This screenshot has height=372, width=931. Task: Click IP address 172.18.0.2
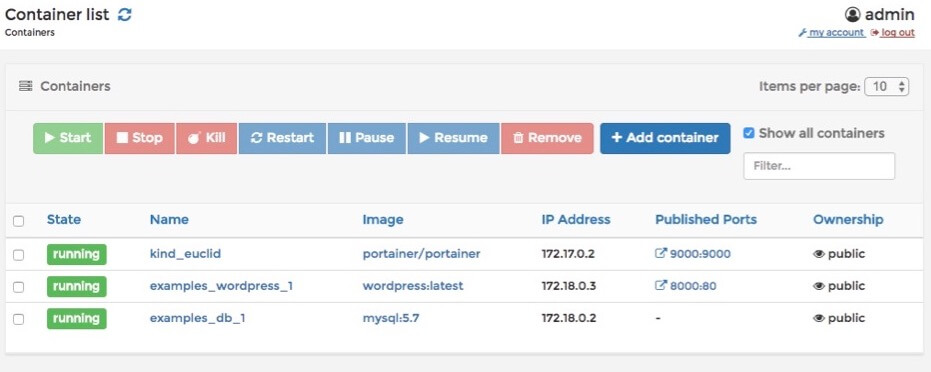pyautogui.click(x=569, y=318)
